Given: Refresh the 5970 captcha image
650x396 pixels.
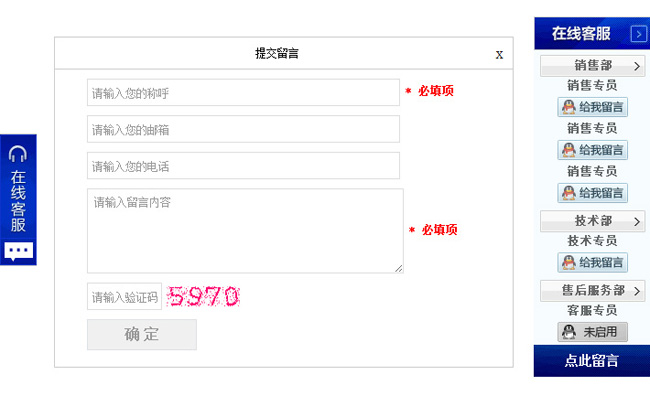Looking at the screenshot, I should 203,296.
